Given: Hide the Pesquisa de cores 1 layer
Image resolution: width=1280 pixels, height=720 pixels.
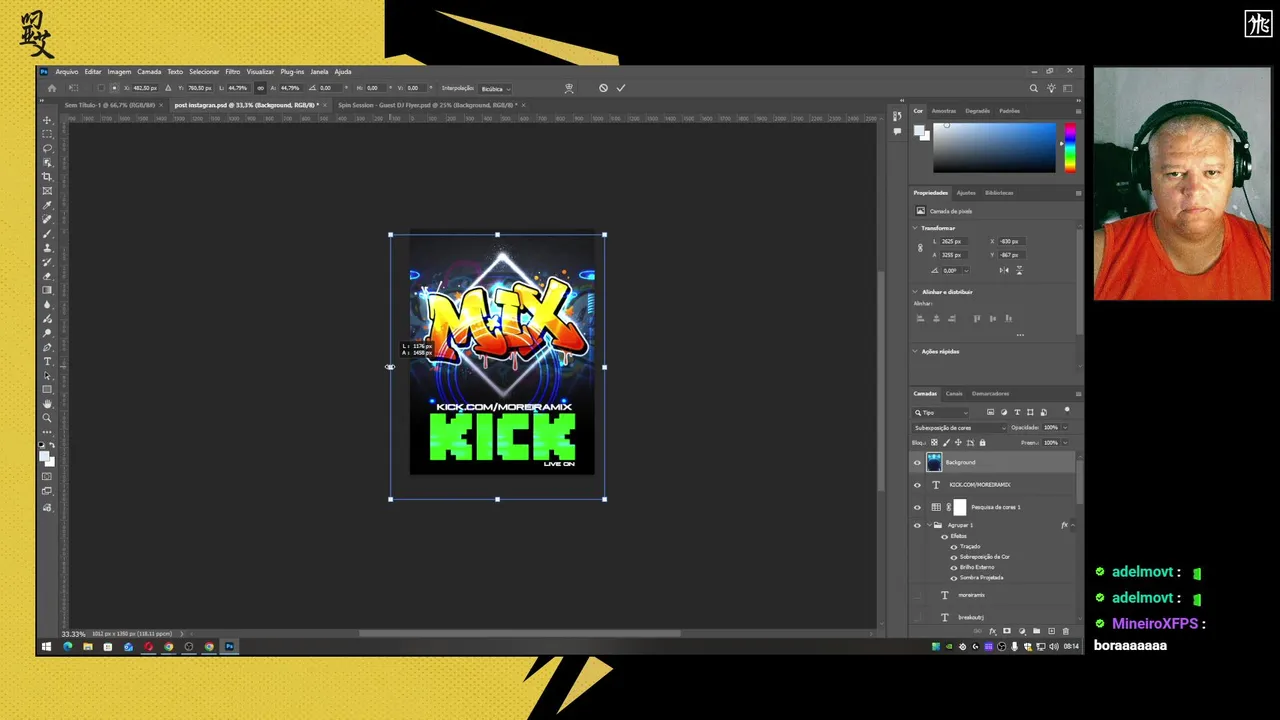Looking at the screenshot, I should tap(917, 507).
